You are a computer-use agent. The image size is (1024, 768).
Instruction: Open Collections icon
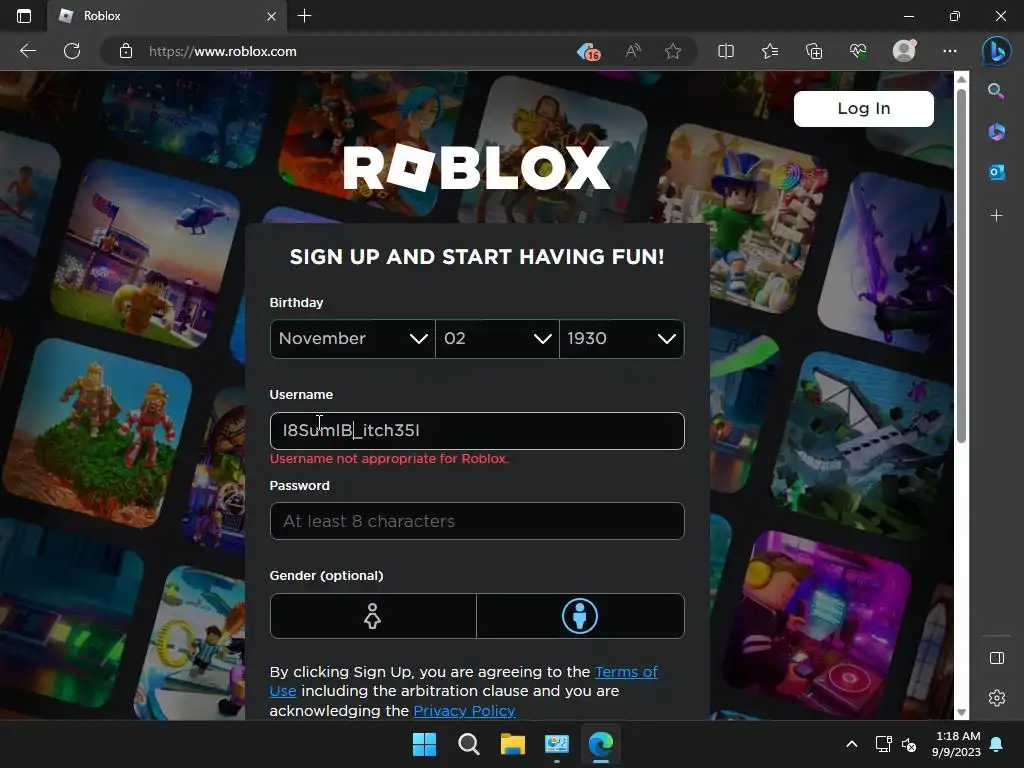tap(814, 51)
